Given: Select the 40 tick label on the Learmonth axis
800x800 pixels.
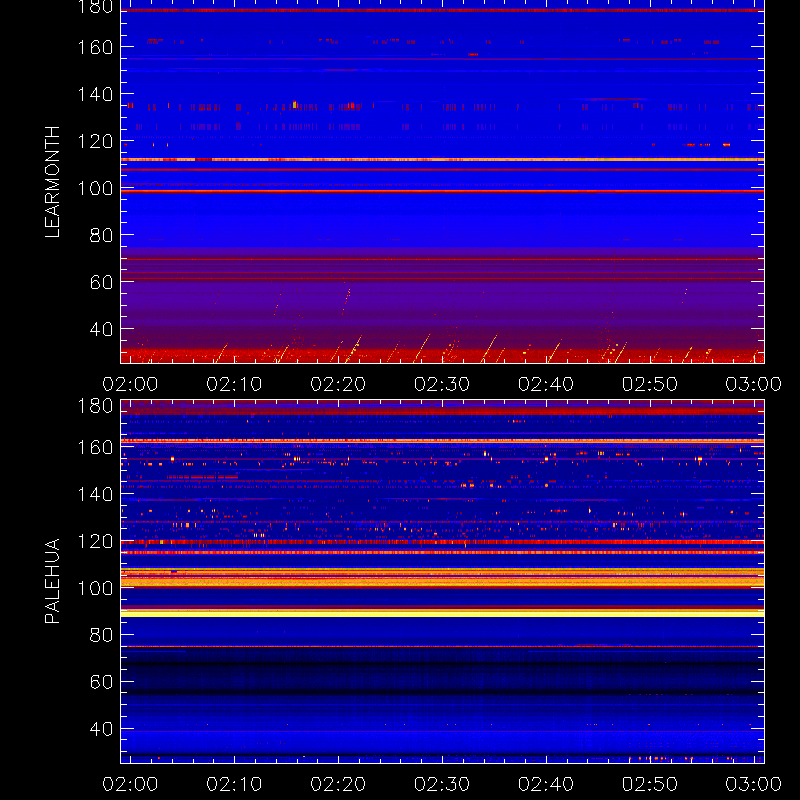Looking at the screenshot, I should 101,329.
